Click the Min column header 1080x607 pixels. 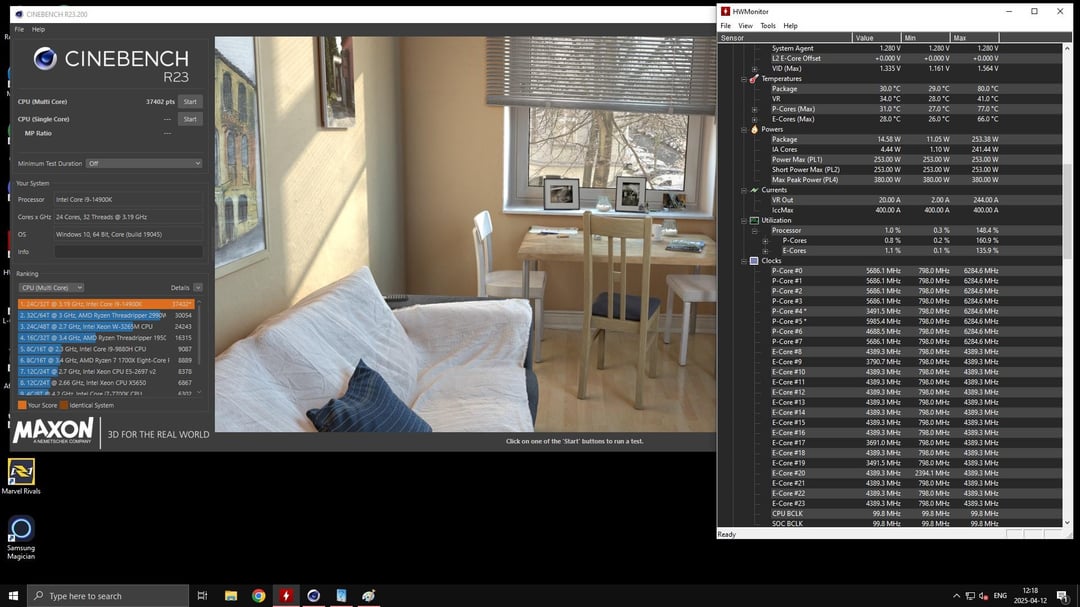pos(925,38)
